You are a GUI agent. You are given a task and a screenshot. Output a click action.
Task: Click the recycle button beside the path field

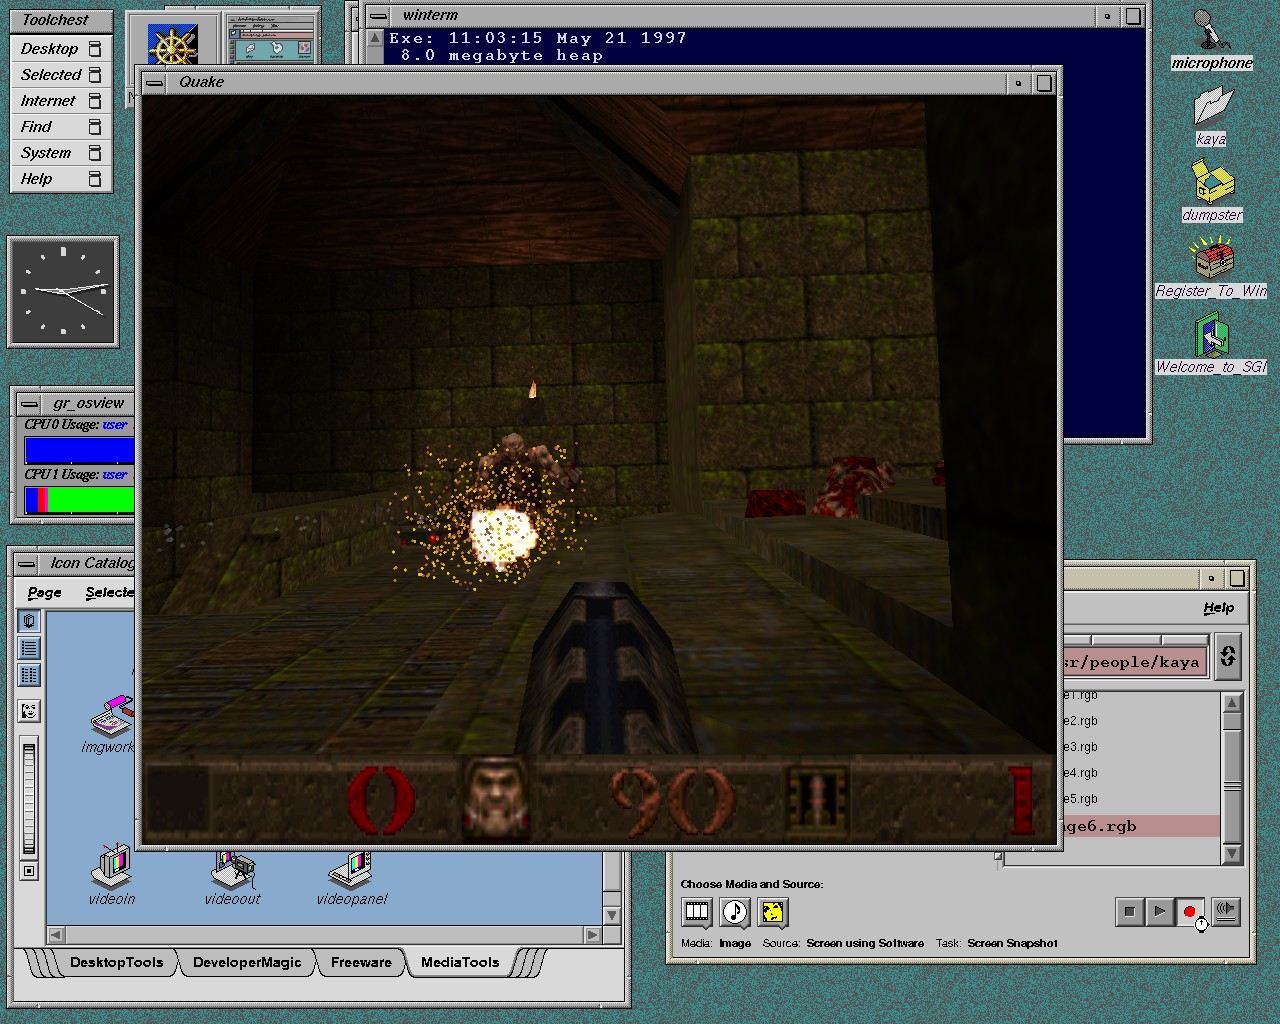tap(1228, 656)
